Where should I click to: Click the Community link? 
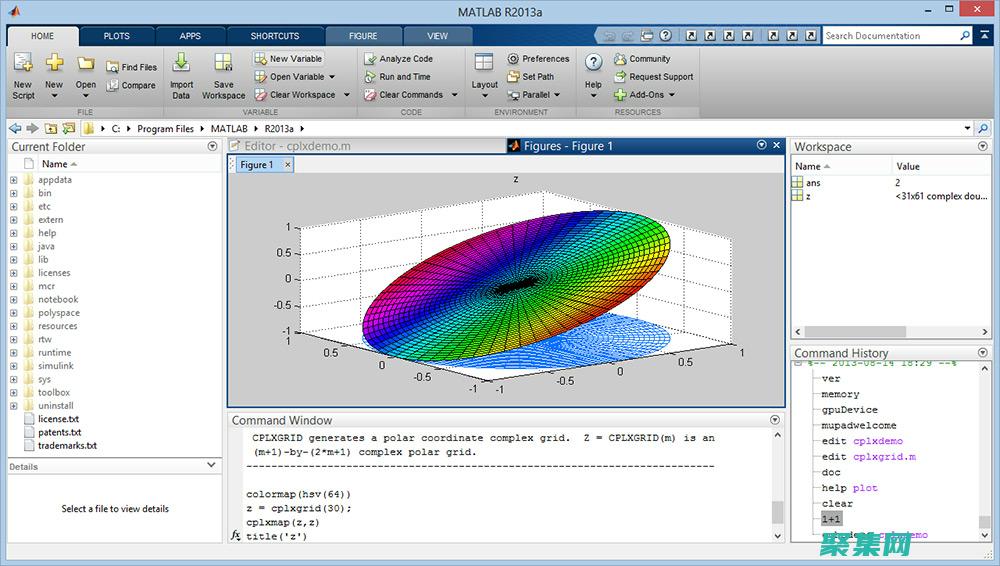649,59
